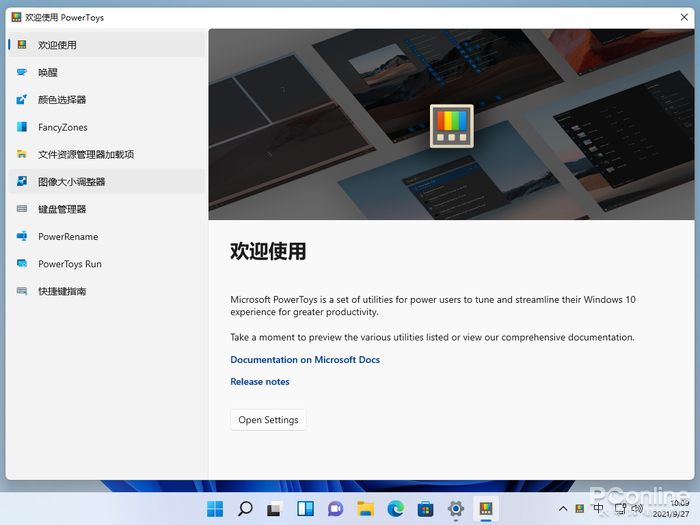This screenshot has width=700, height=525.
Task: Open the 欢迎使用 page
Action: click(x=107, y=45)
